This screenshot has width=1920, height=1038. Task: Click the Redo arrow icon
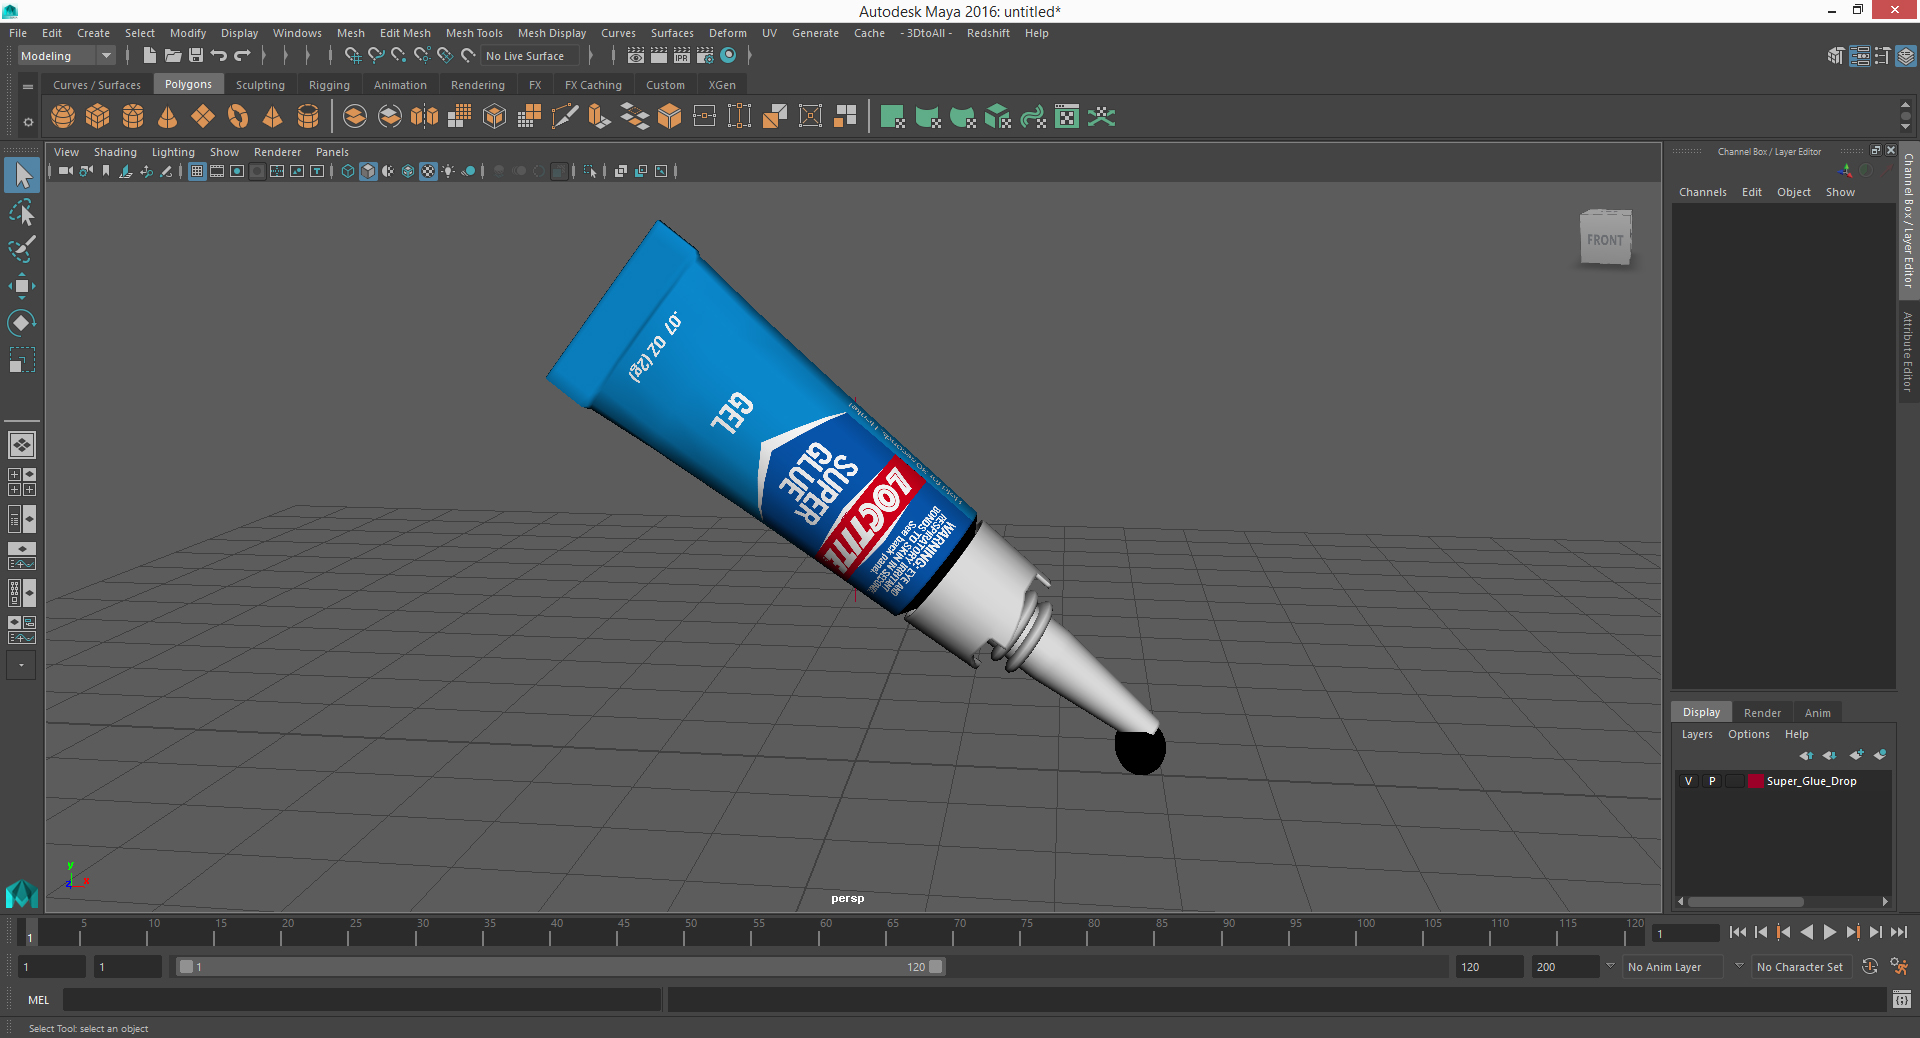[242, 56]
